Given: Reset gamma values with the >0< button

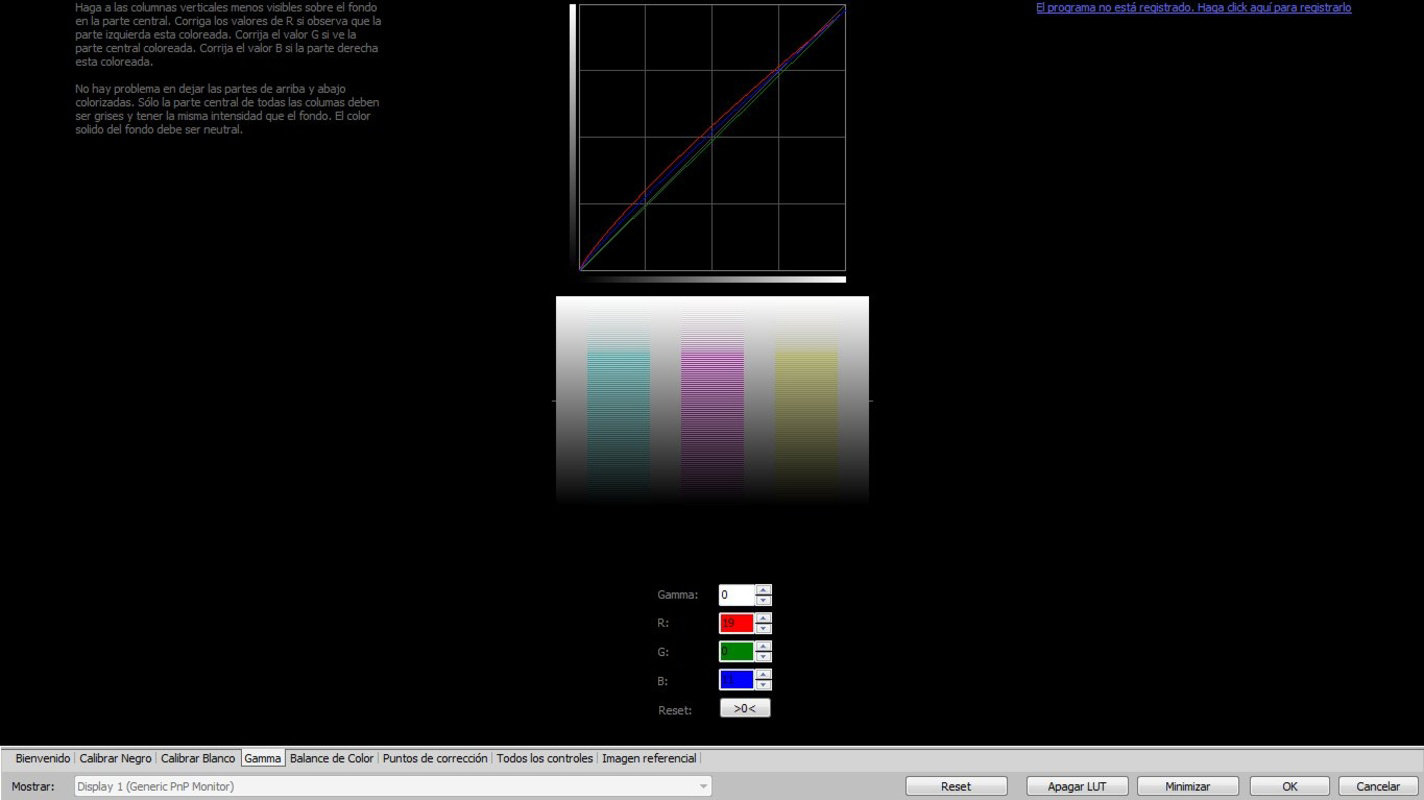Looking at the screenshot, I should (x=745, y=708).
